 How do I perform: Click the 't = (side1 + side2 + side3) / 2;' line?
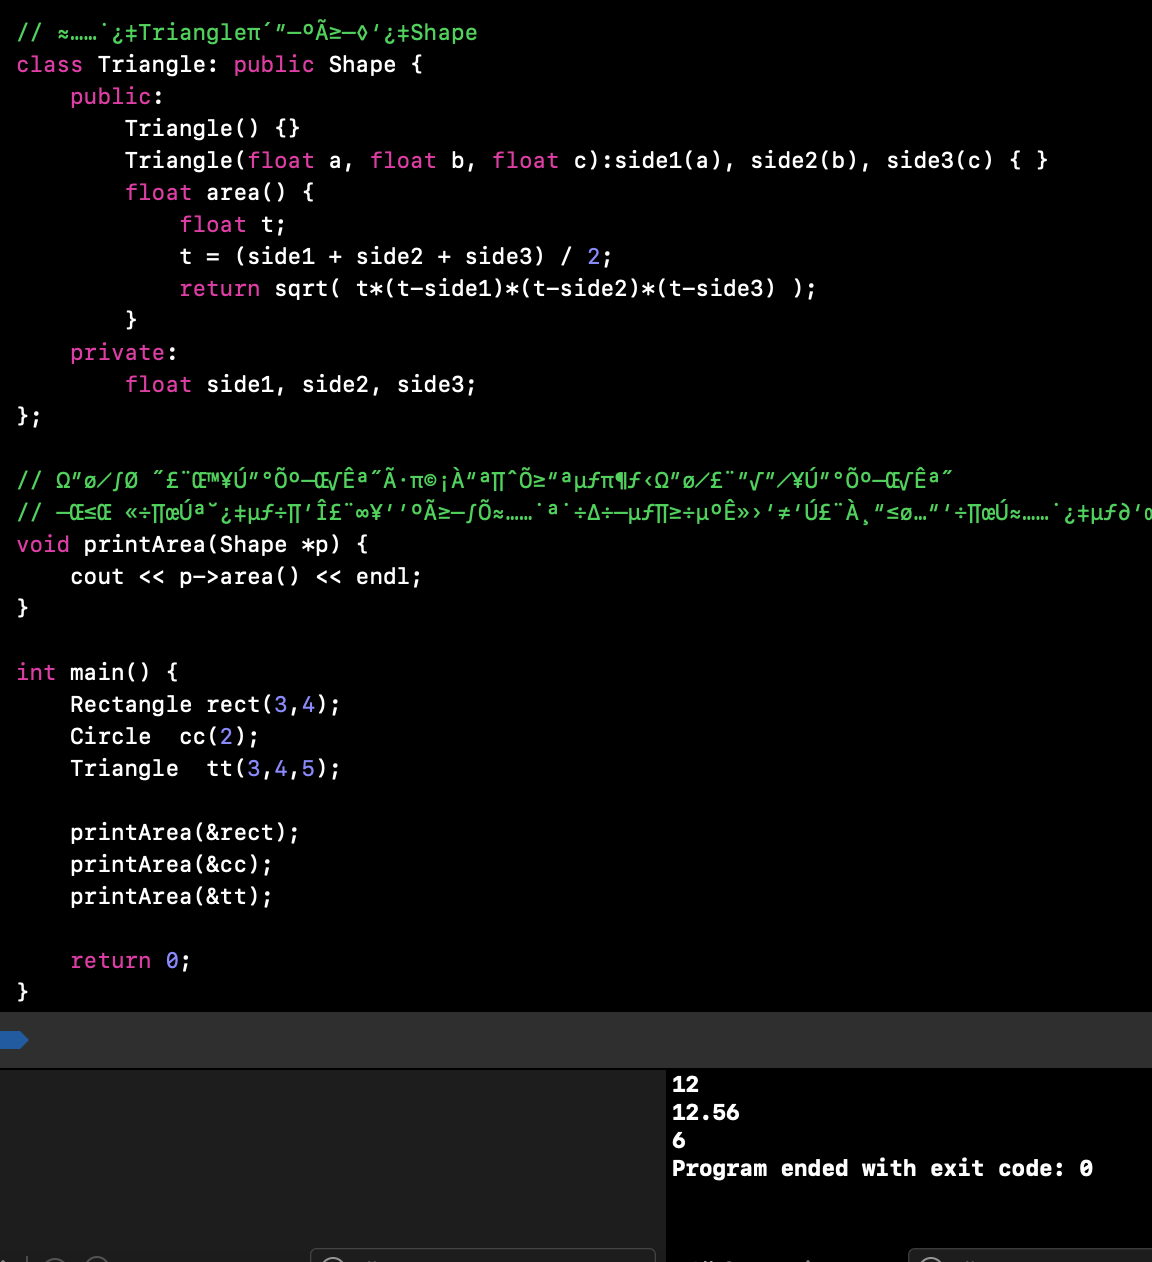click(x=395, y=257)
